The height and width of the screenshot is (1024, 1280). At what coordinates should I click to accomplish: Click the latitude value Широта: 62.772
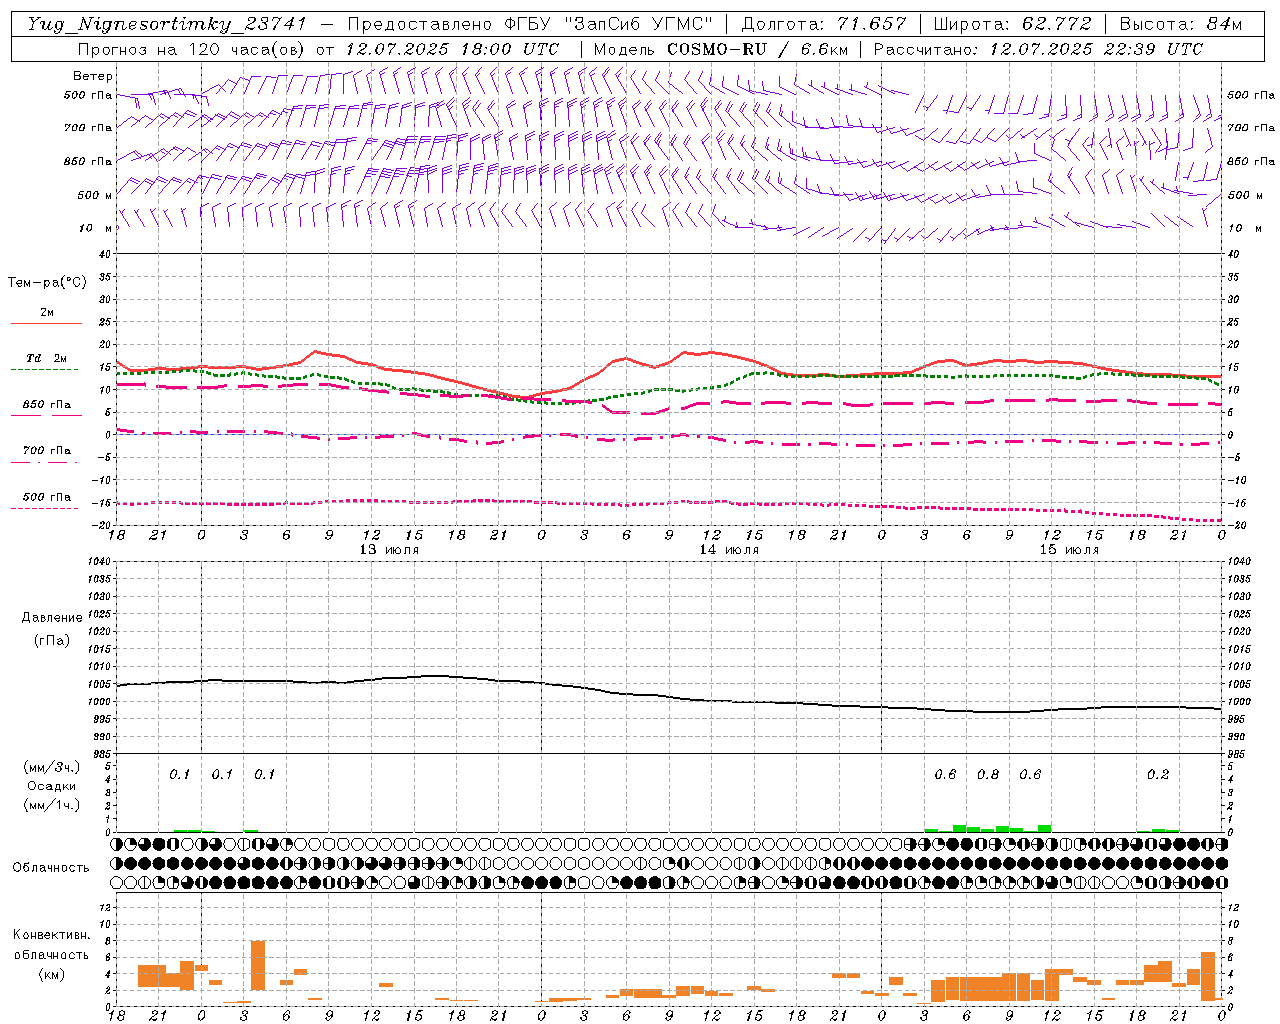pyautogui.click(x=1013, y=24)
